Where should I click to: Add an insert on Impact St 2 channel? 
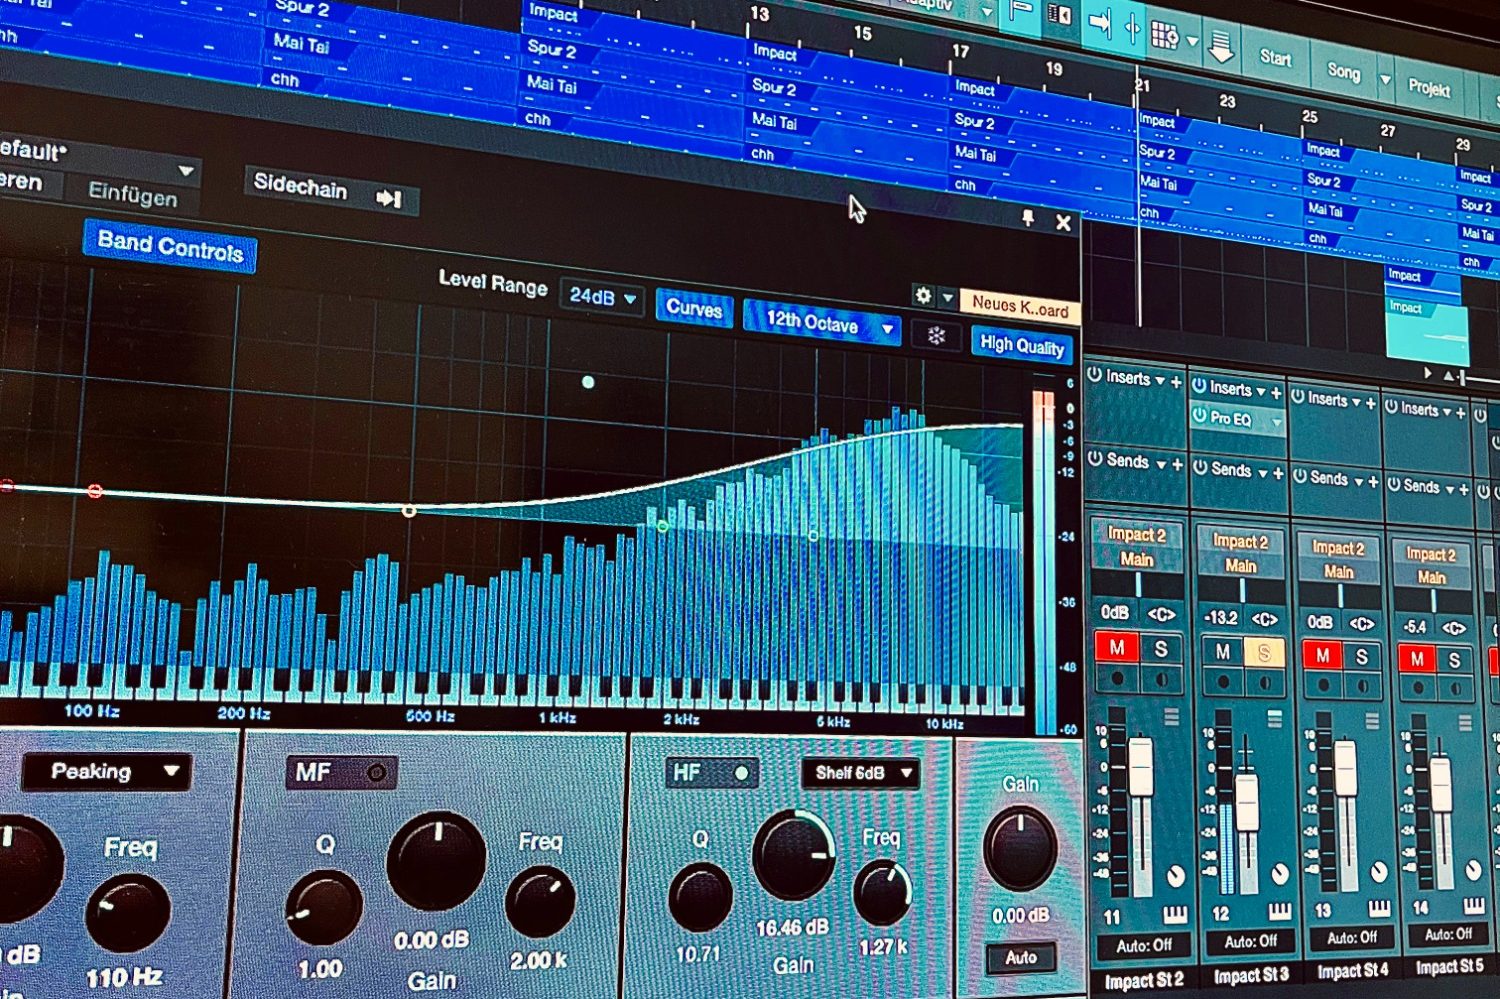(x=1176, y=381)
